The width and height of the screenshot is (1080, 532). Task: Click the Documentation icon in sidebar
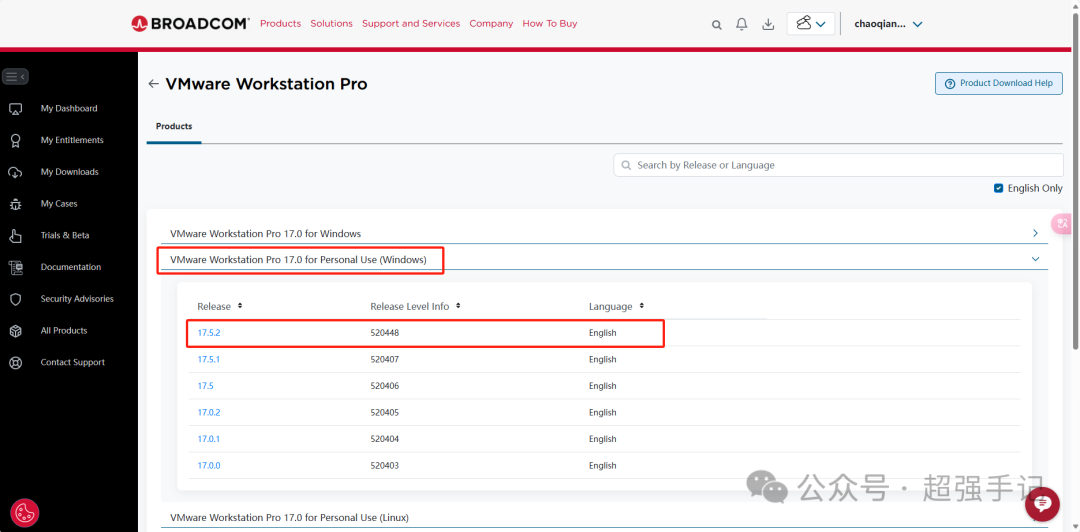(x=15, y=267)
